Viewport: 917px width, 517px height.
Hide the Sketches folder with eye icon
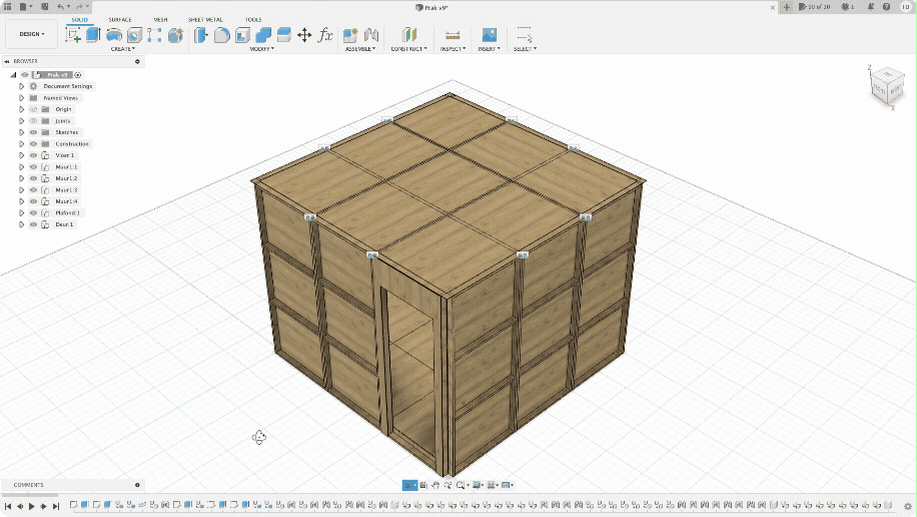tap(33, 132)
